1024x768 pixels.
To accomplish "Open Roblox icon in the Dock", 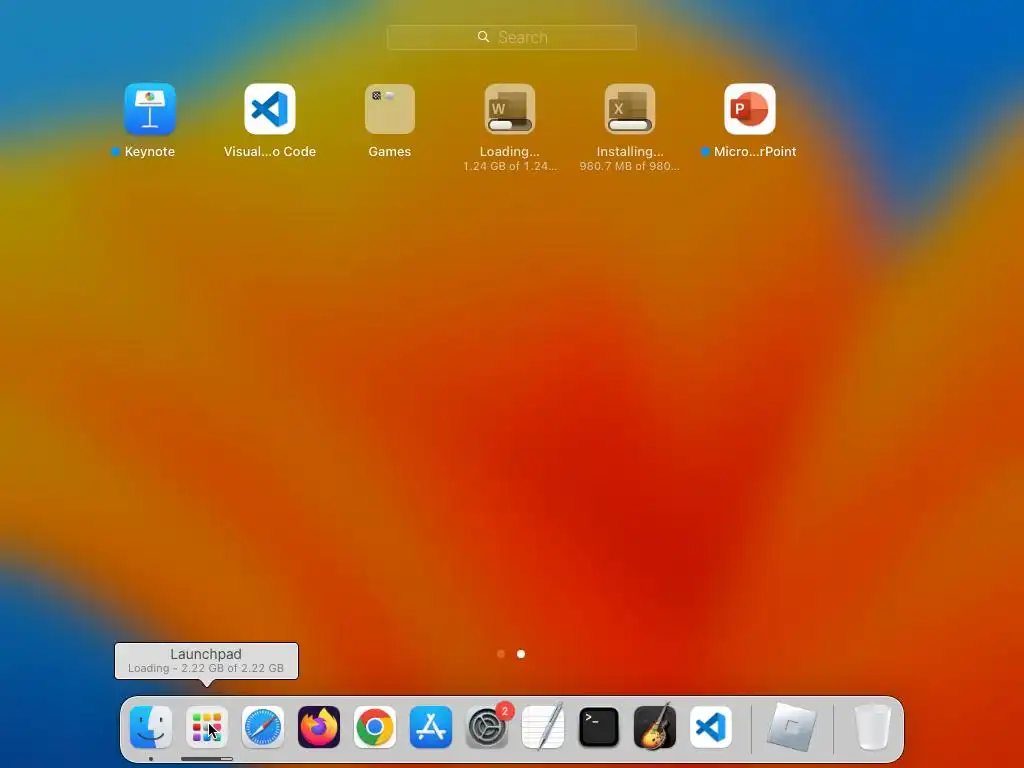I will 792,727.
